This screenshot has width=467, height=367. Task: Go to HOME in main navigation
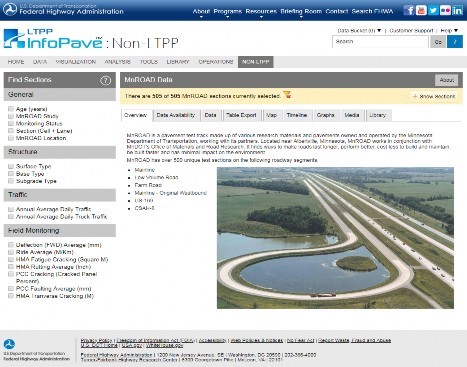pos(16,62)
